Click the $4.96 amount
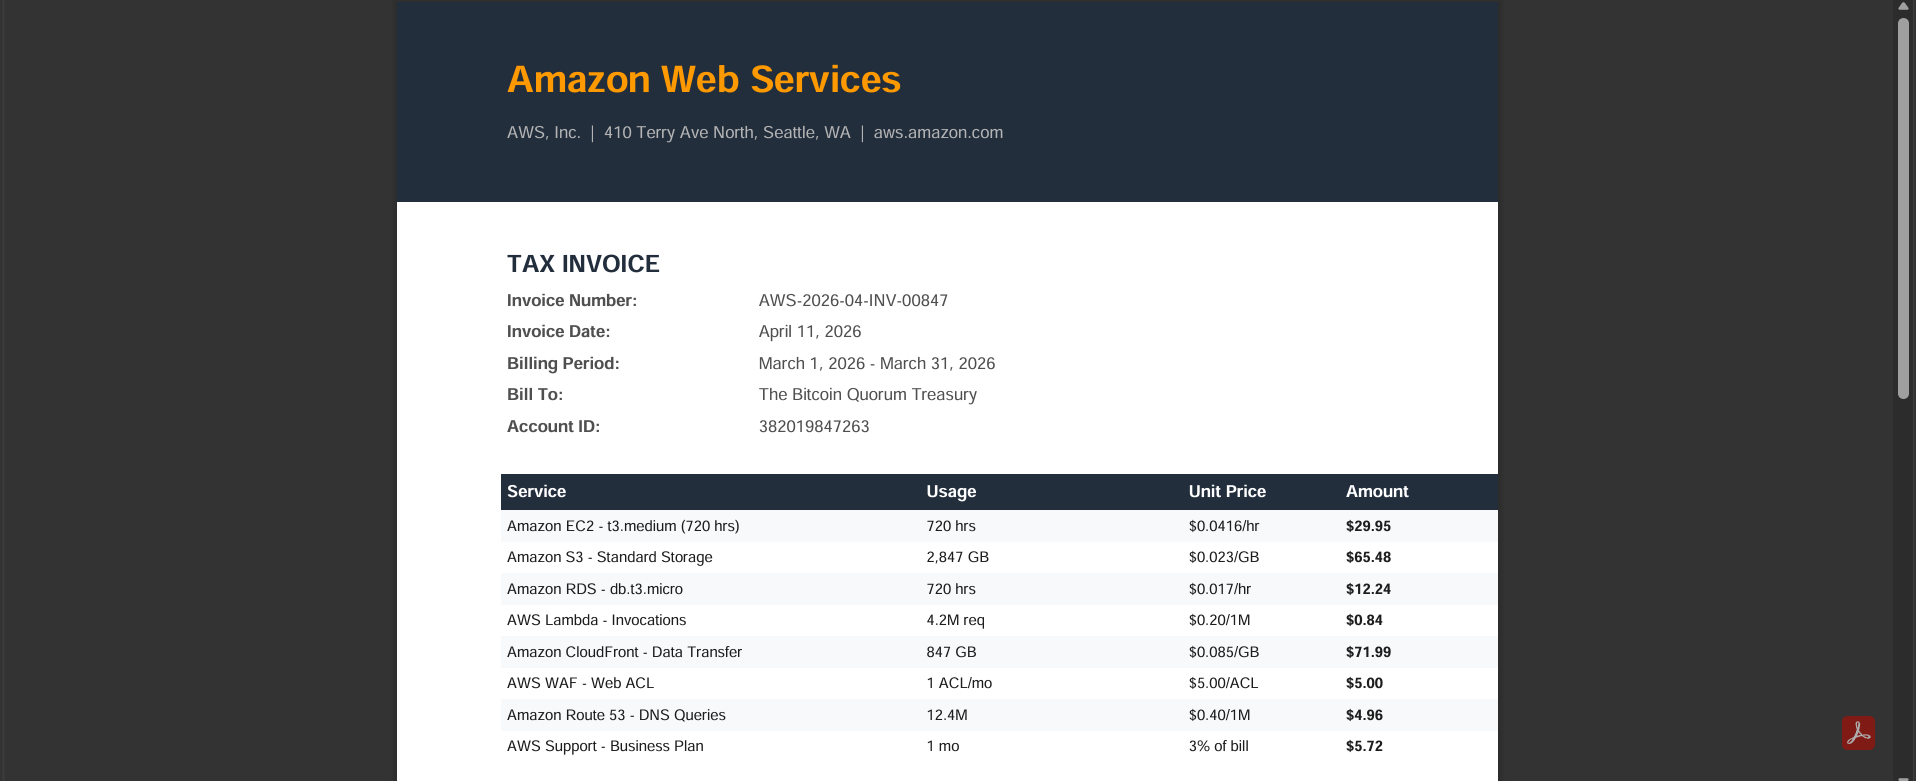This screenshot has width=1916, height=781. coord(1364,715)
